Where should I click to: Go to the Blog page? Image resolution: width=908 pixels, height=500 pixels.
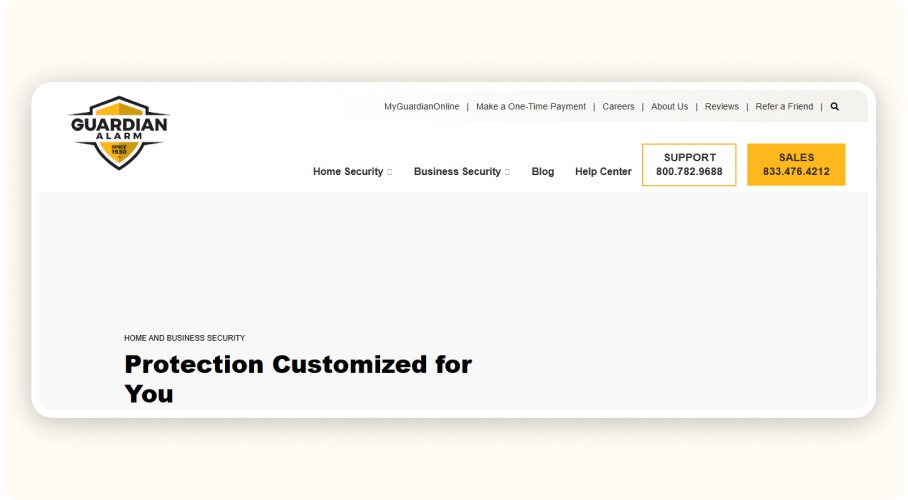point(543,171)
